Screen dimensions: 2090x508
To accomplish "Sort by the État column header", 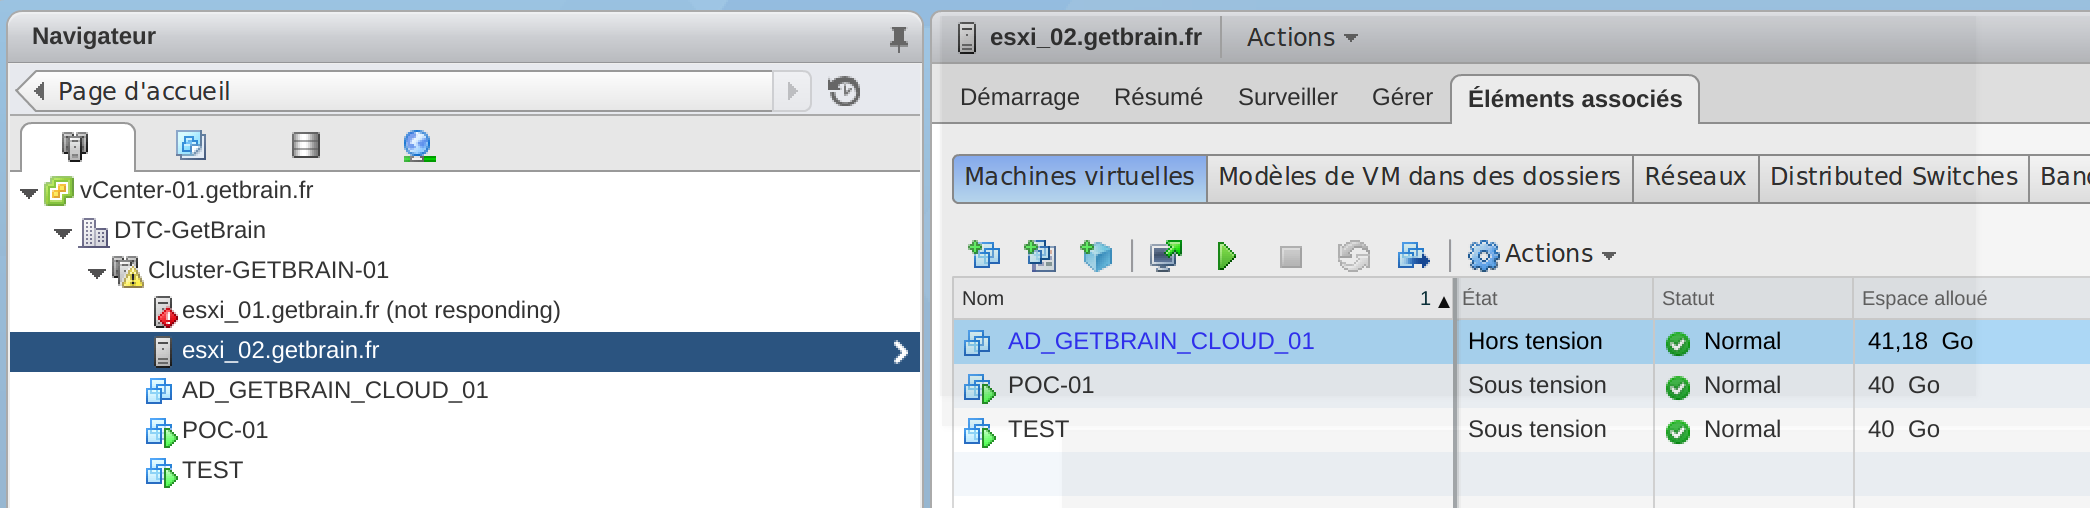I will click(x=1554, y=298).
